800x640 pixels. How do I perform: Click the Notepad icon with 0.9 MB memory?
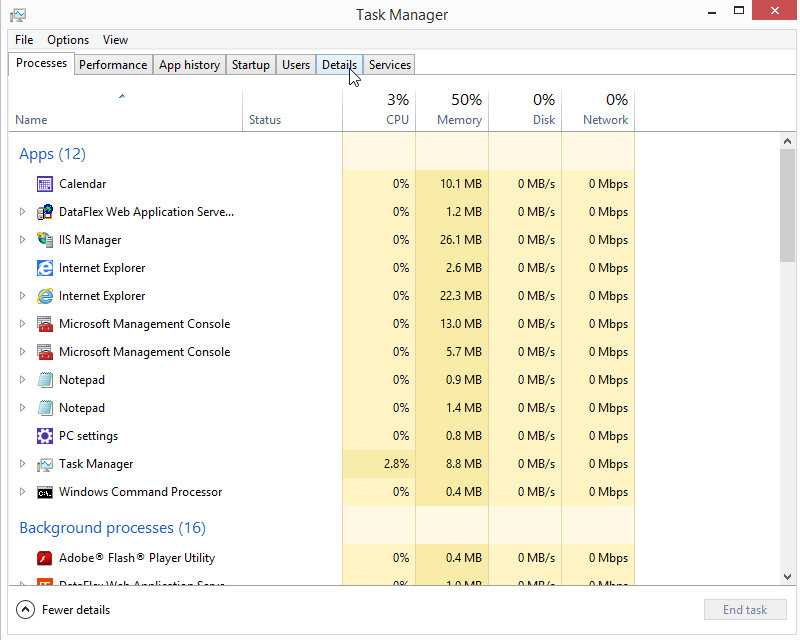[x=45, y=380]
